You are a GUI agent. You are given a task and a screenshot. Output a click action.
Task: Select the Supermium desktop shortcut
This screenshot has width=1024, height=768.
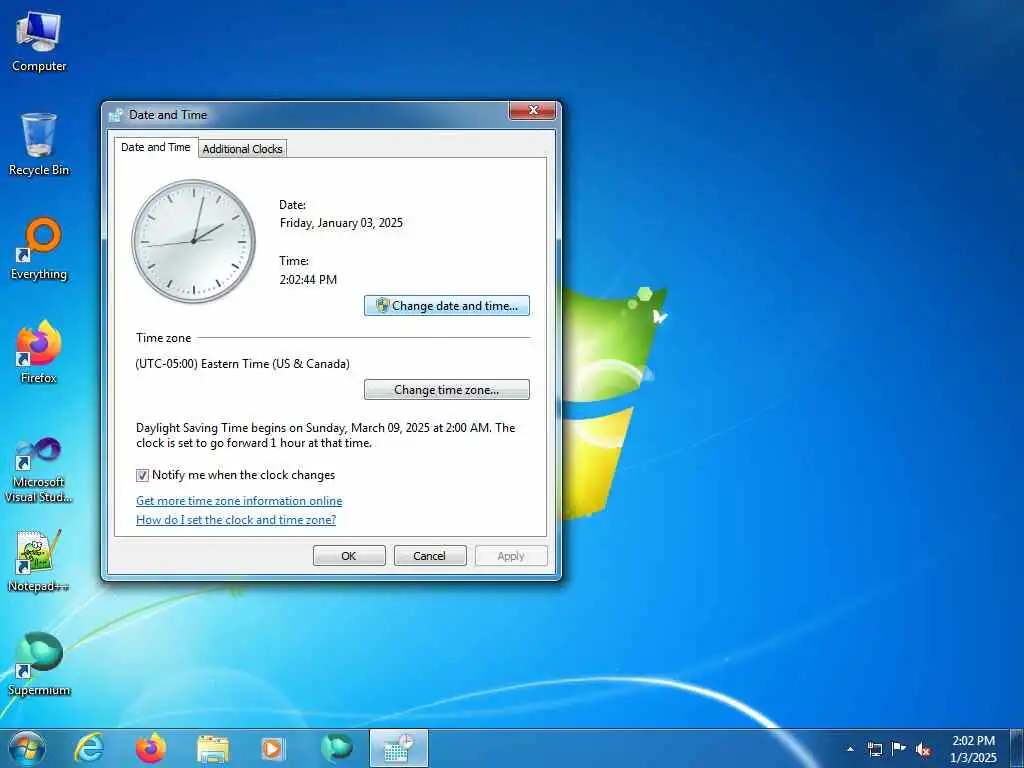39,665
